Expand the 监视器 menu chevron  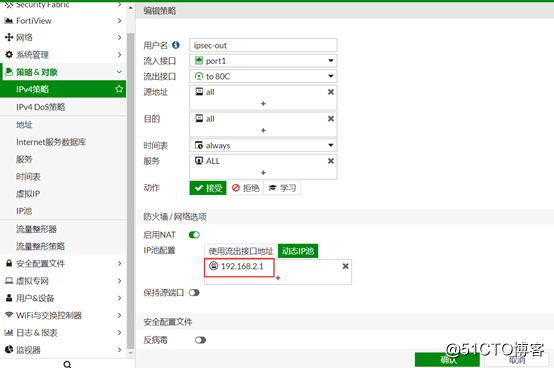point(119,350)
